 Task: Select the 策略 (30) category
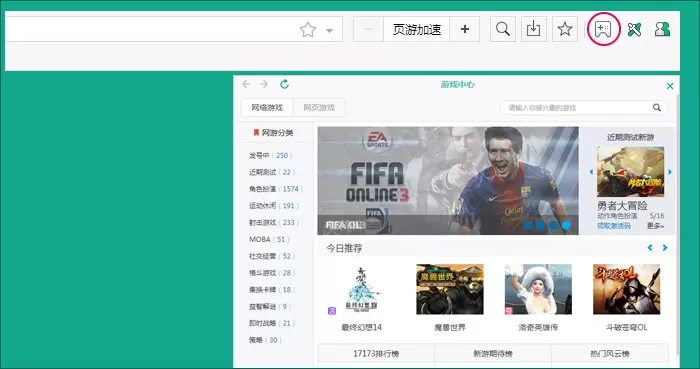266,340
